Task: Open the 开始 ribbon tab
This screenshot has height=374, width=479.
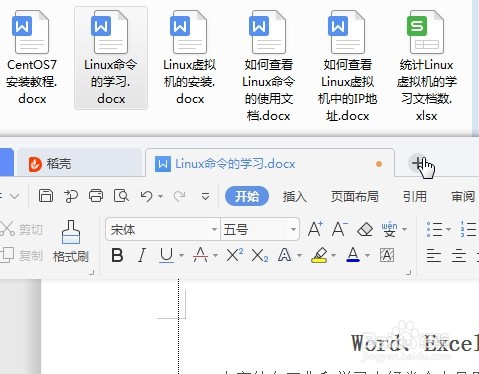Action: 247,196
